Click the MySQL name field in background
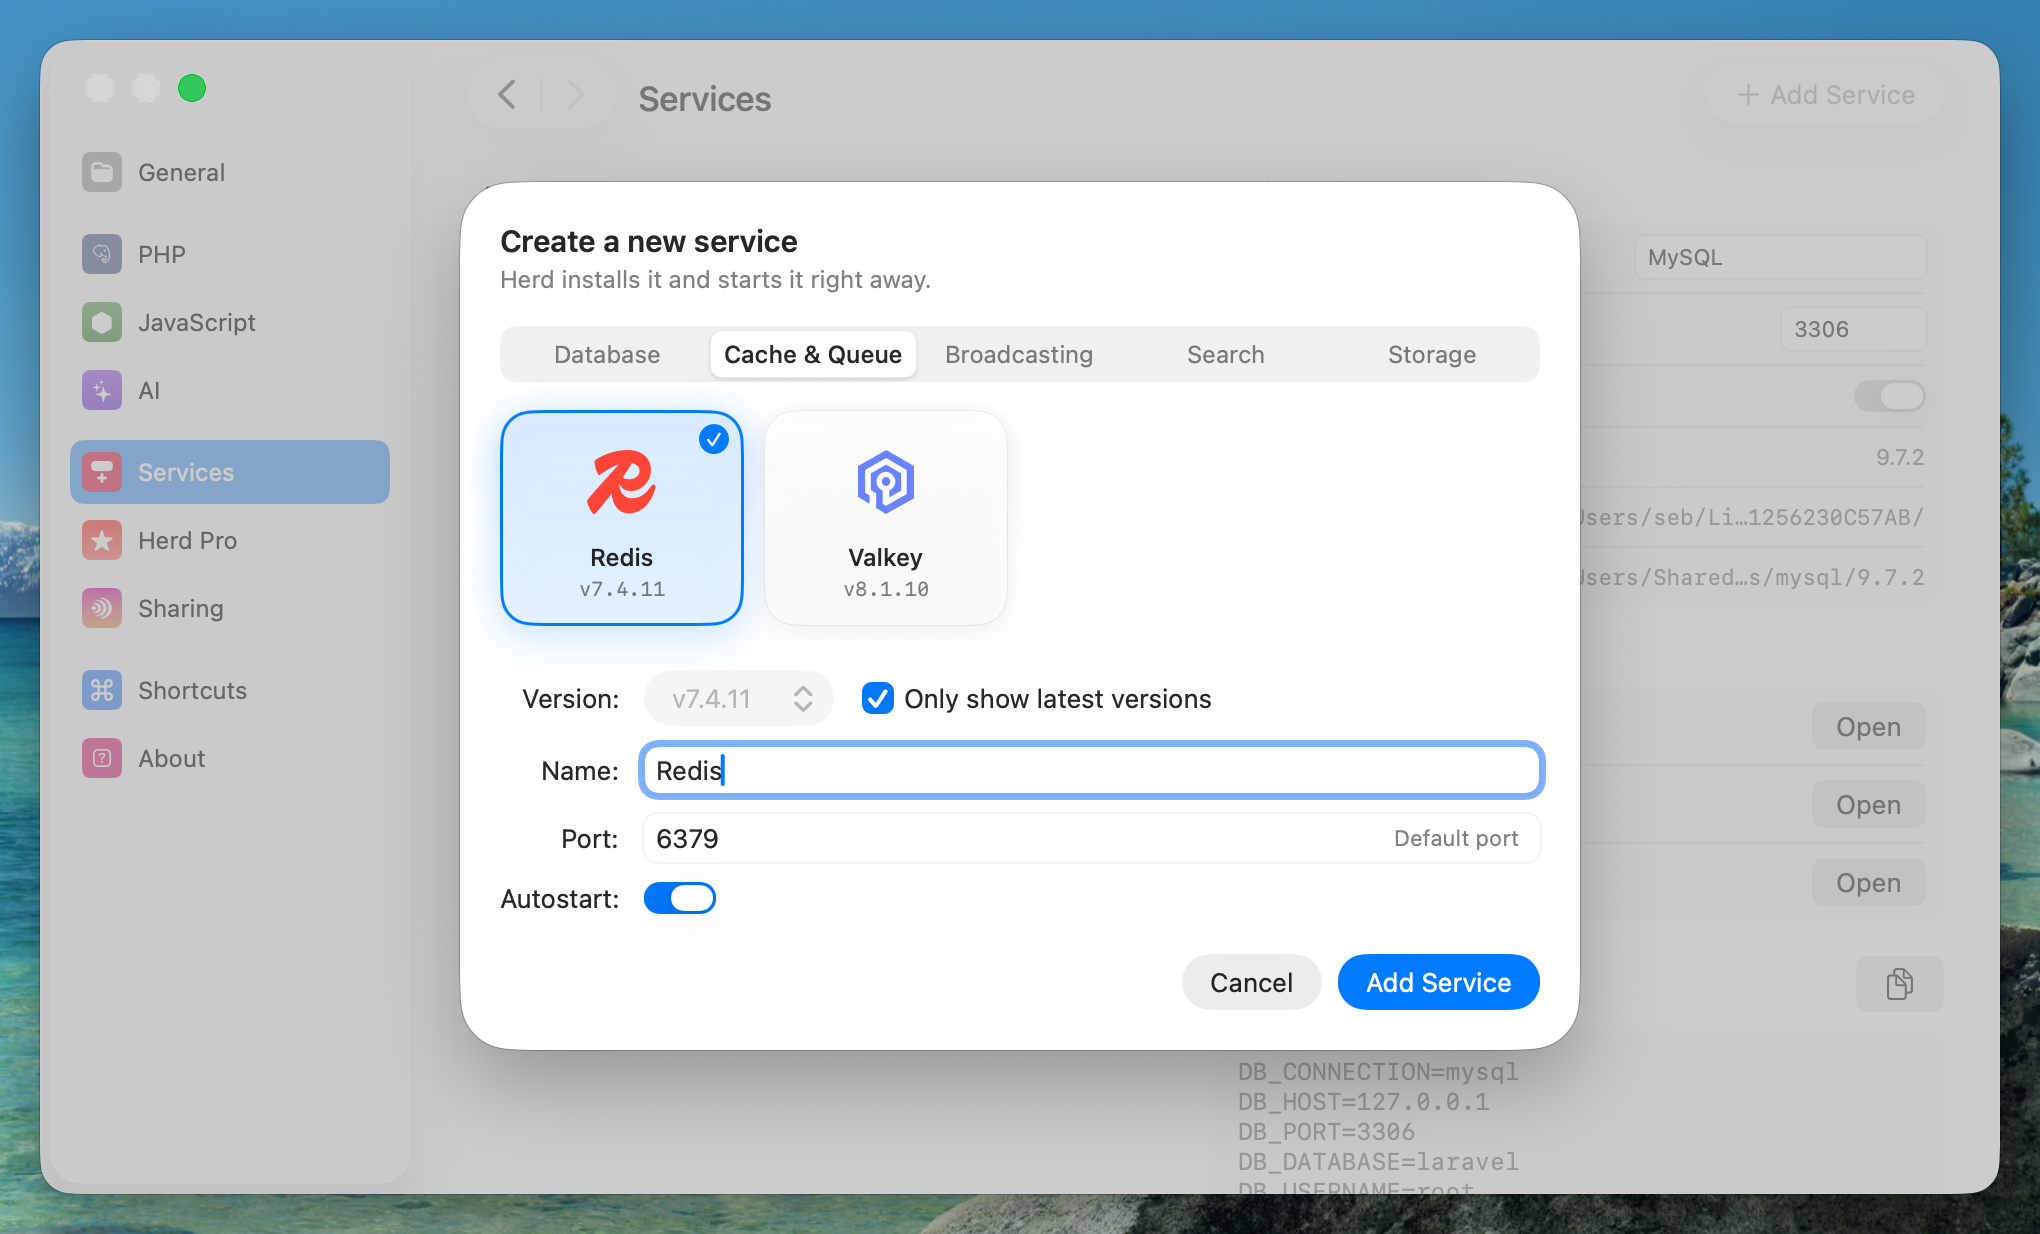 [1780, 257]
